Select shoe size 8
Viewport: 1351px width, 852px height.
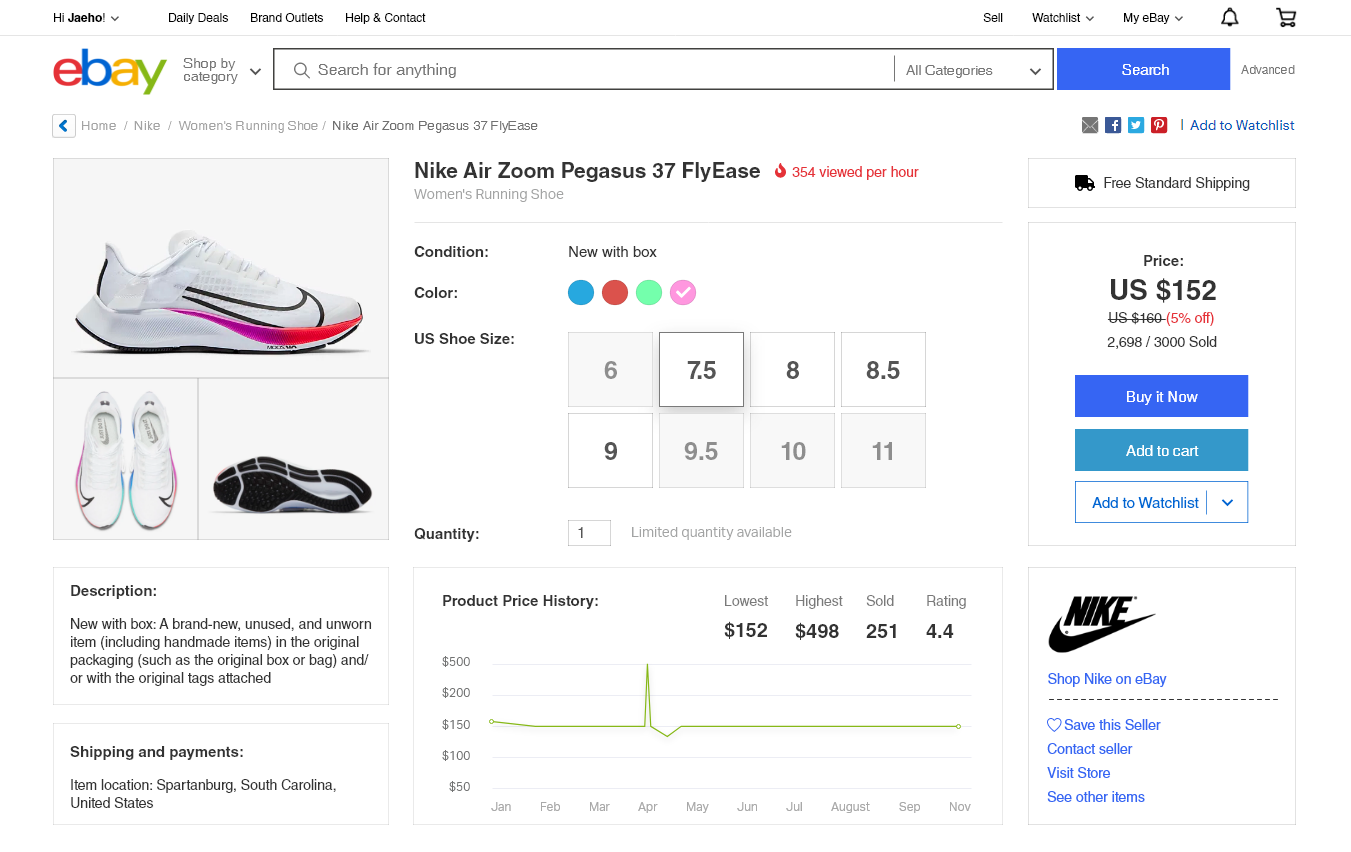[x=792, y=370]
